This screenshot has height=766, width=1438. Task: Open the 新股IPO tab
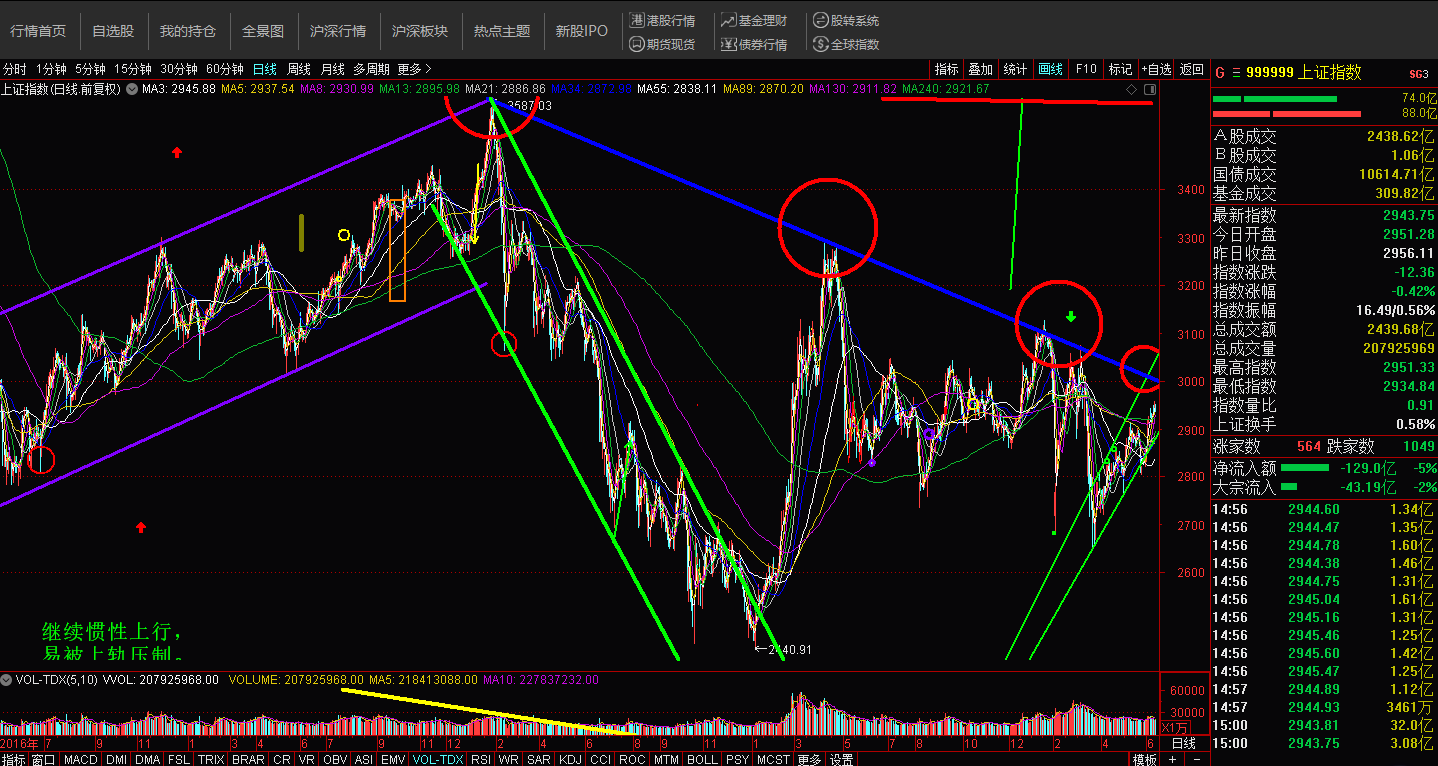click(x=582, y=31)
